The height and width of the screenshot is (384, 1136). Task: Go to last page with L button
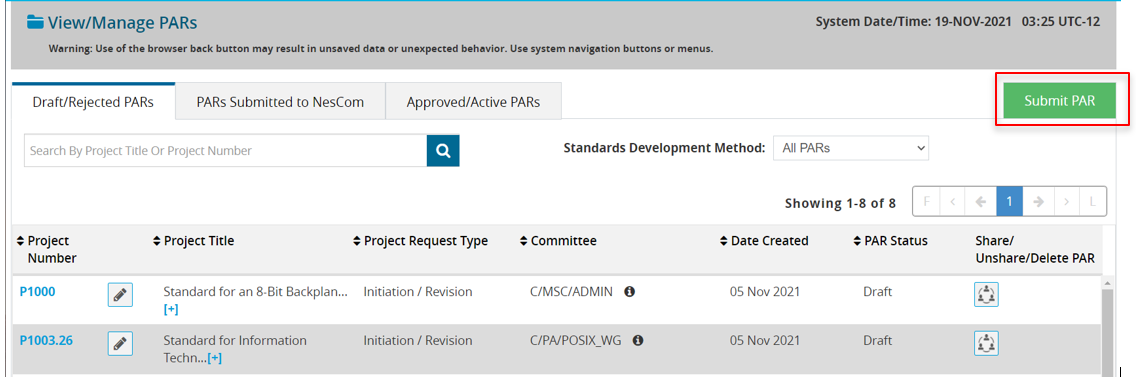coord(1093,202)
